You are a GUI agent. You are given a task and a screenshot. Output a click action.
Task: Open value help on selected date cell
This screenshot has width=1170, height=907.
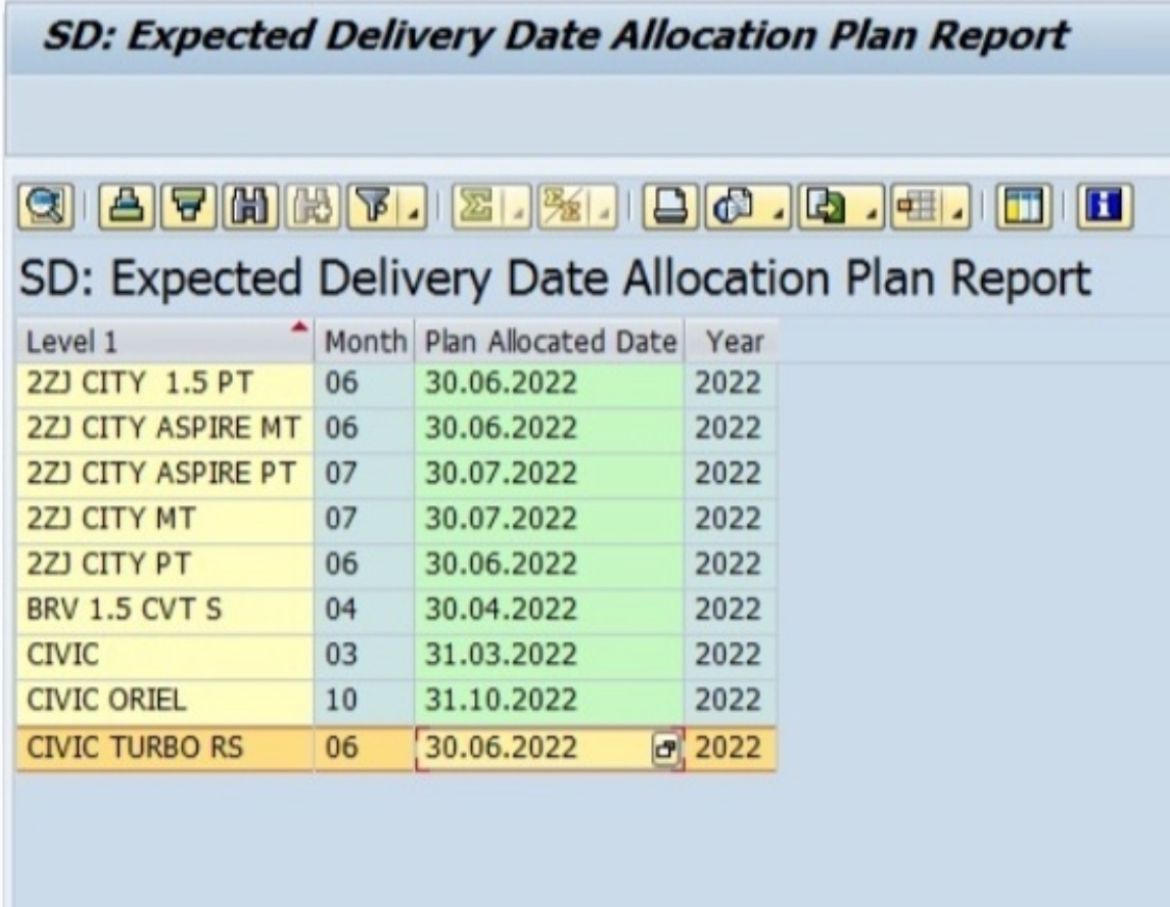[665, 748]
